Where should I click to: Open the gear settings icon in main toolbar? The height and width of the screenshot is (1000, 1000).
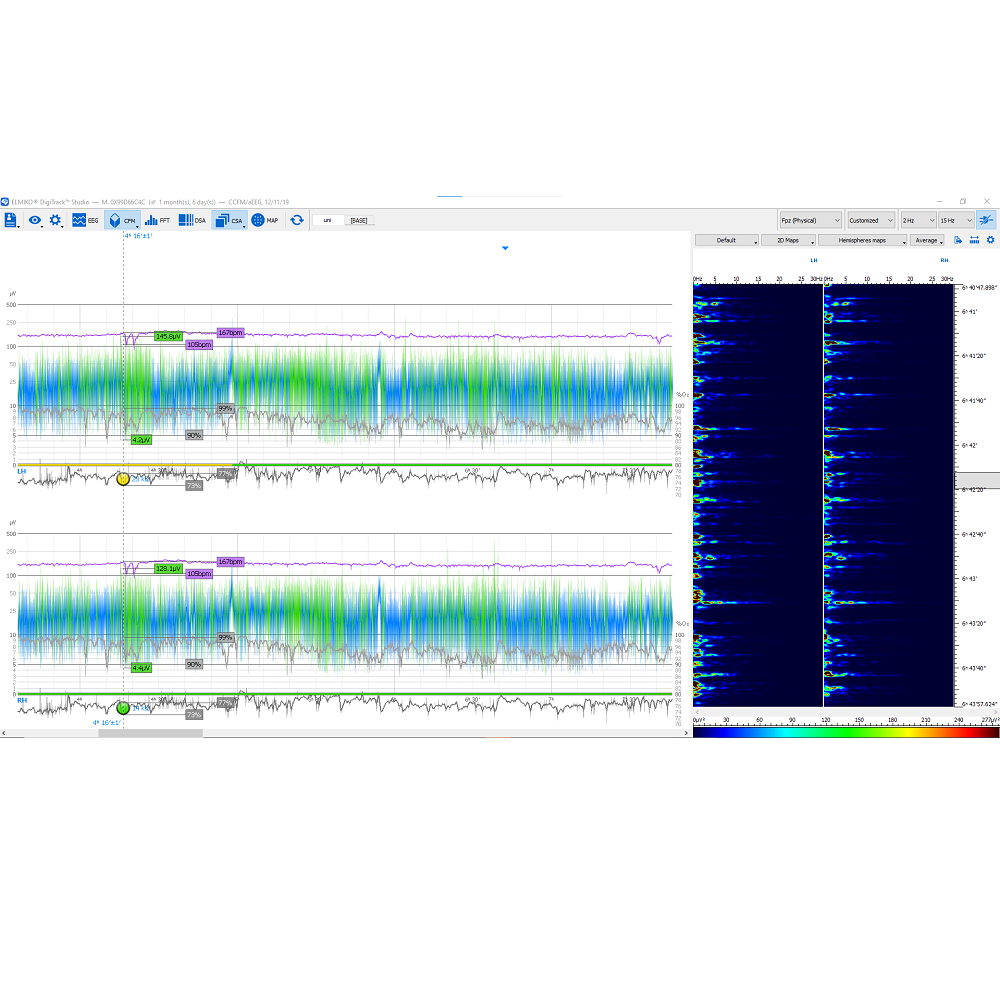[x=56, y=220]
